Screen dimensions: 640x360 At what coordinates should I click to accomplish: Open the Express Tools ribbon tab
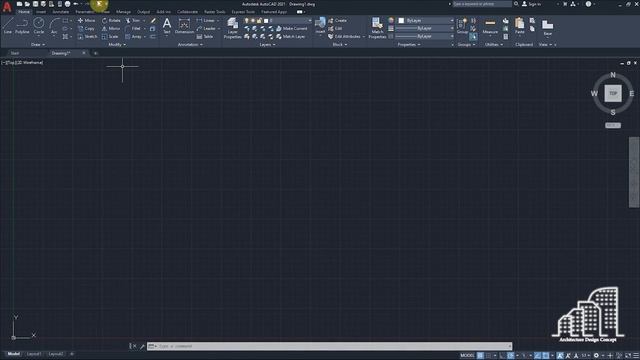point(243,12)
